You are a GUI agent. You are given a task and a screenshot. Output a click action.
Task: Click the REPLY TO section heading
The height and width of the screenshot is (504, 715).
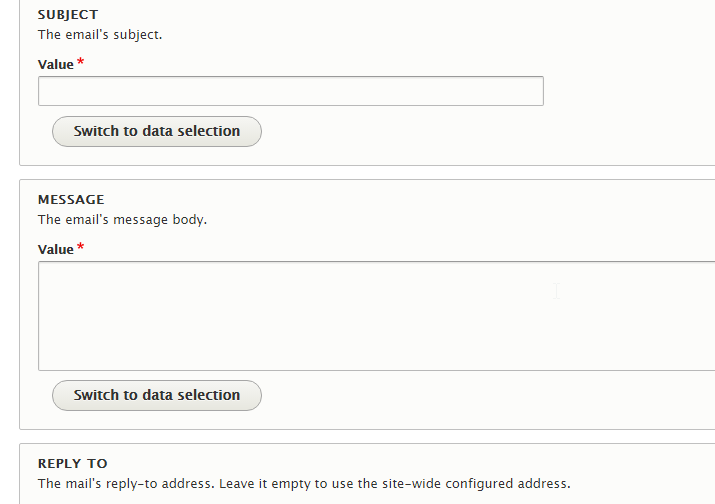72,463
